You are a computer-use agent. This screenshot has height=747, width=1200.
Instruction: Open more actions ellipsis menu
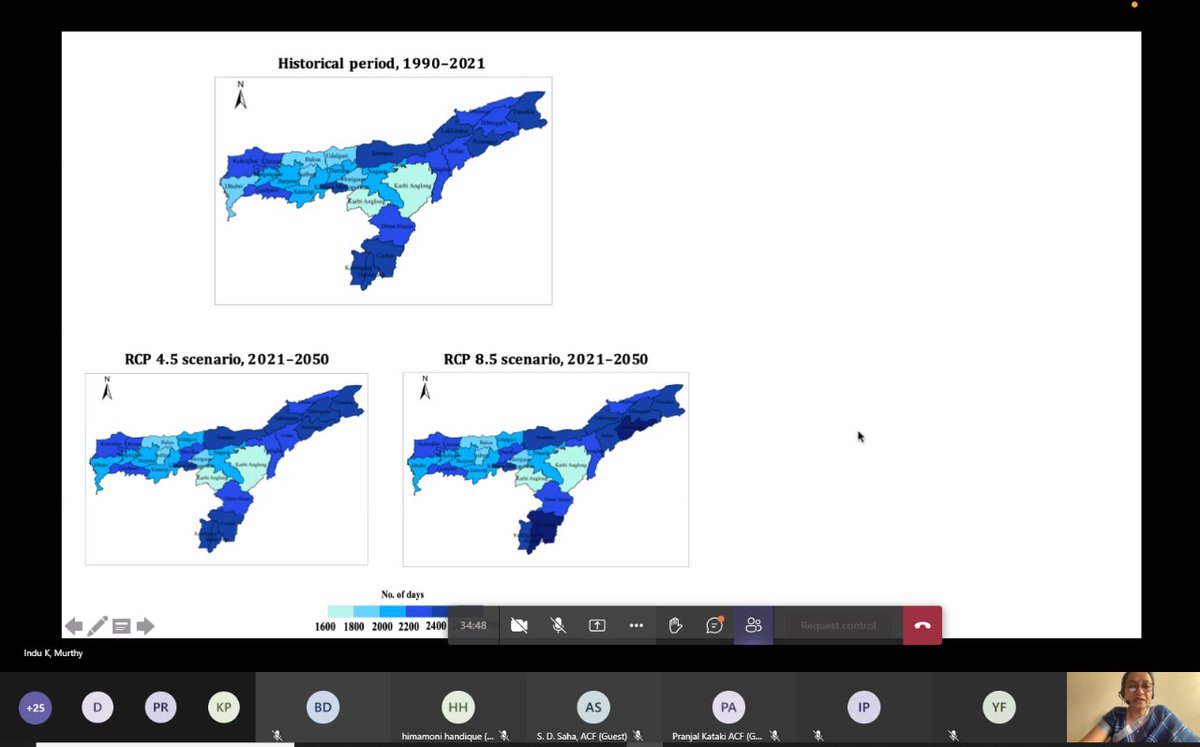click(636, 625)
